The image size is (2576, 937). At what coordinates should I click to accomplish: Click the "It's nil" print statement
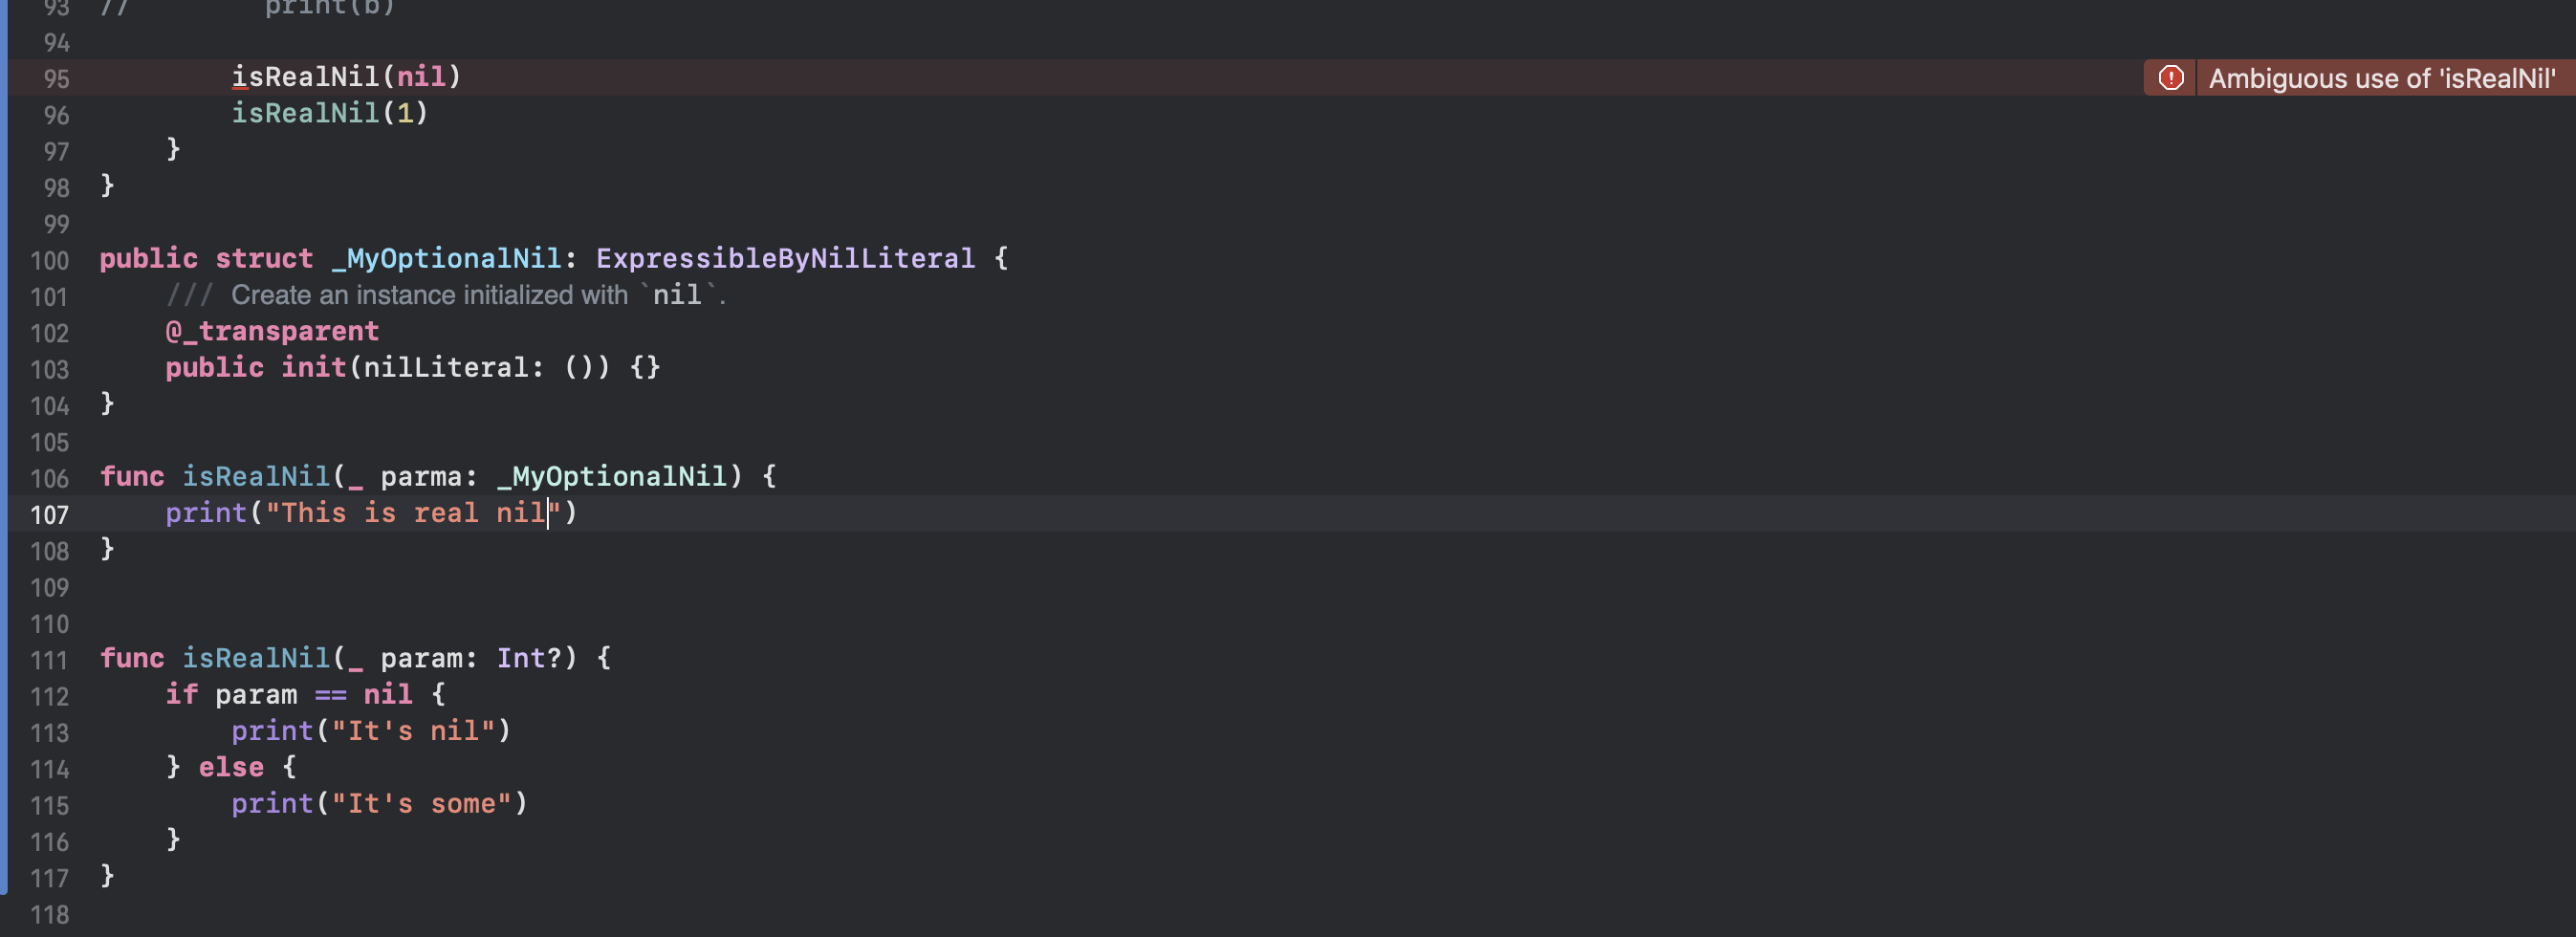coord(371,731)
